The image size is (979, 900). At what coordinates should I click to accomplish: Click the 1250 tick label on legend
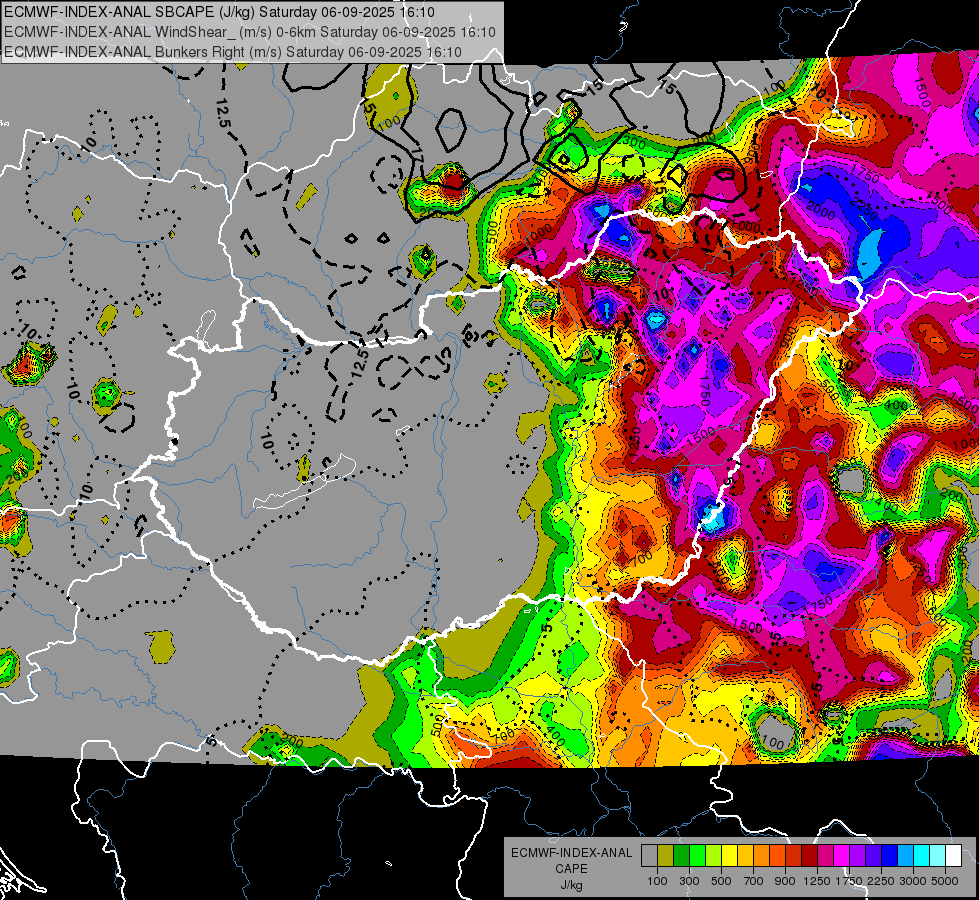tap(817, 881)
